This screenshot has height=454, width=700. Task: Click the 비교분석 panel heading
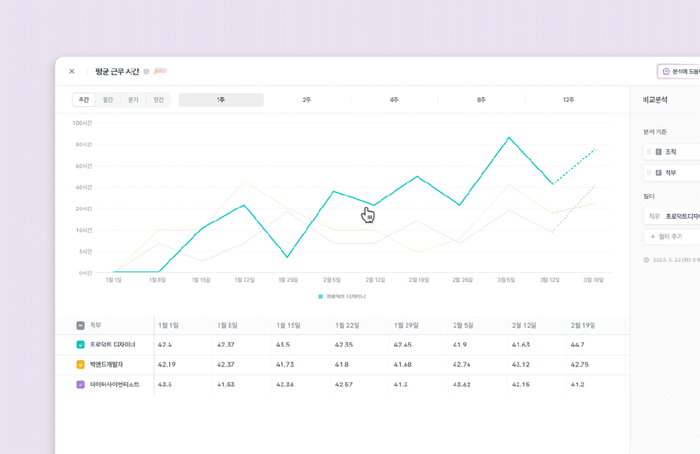click(x=655, y=100)
